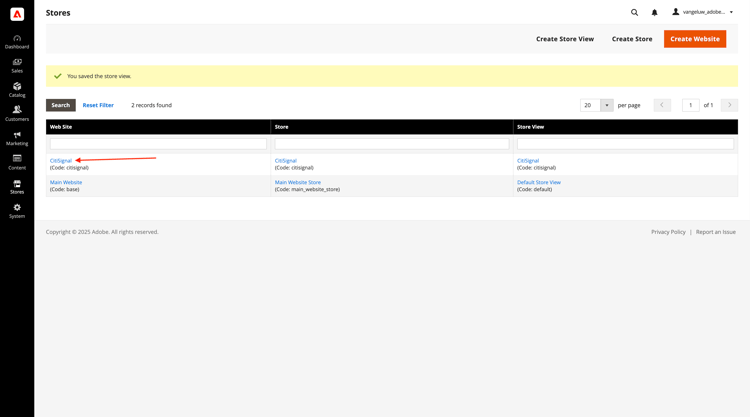750x417 pixels.
Task: Open the per page count dropdown
Action: (x=607, y=105)
